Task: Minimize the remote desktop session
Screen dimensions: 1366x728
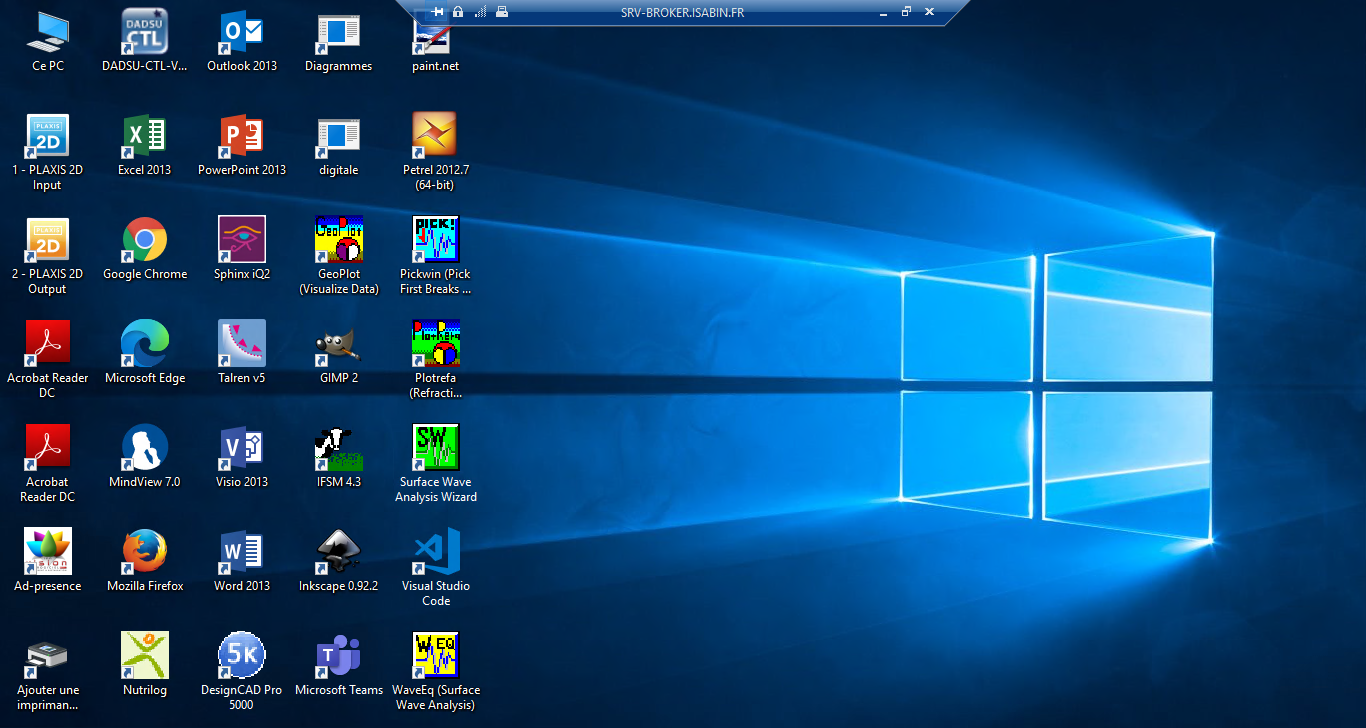Action: 883,13
